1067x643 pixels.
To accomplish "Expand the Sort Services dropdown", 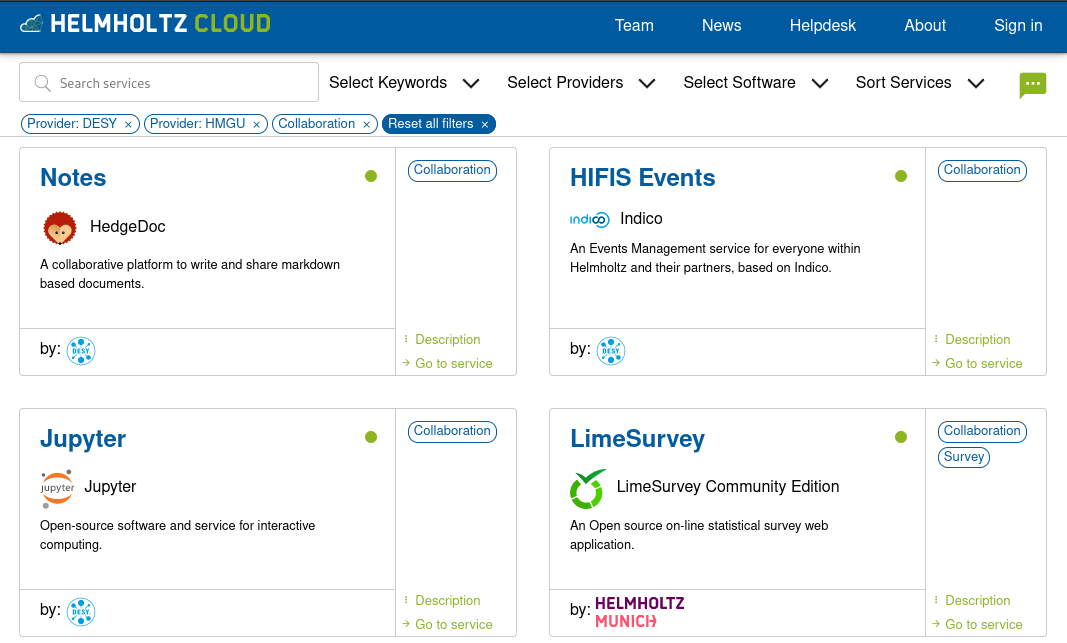I will (x=920, y=83).
